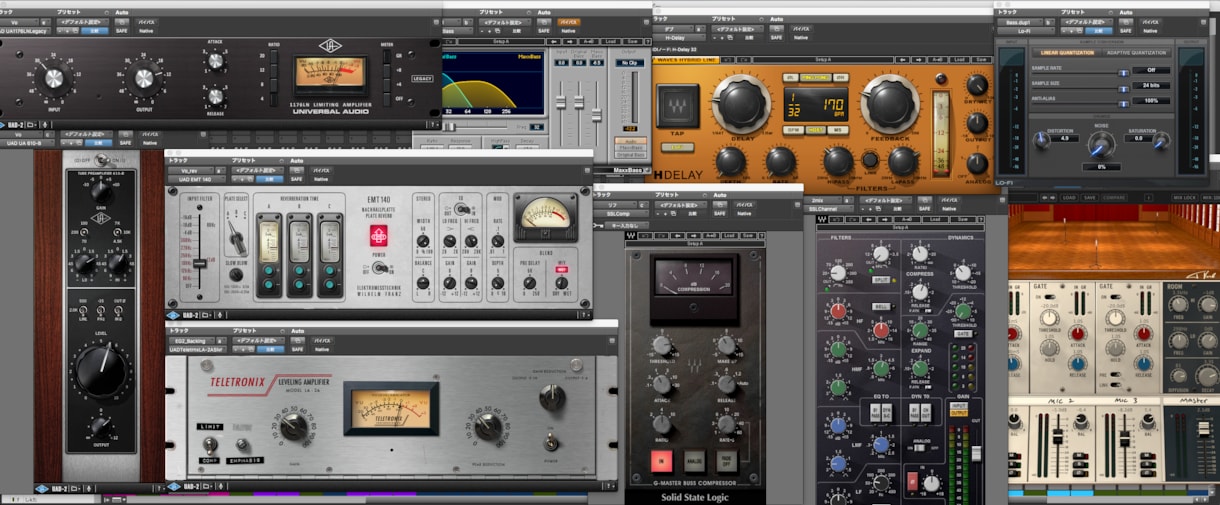
Task: Click the SPLIT button in SSL Channel filters
Action: click(x=882, y=281)
